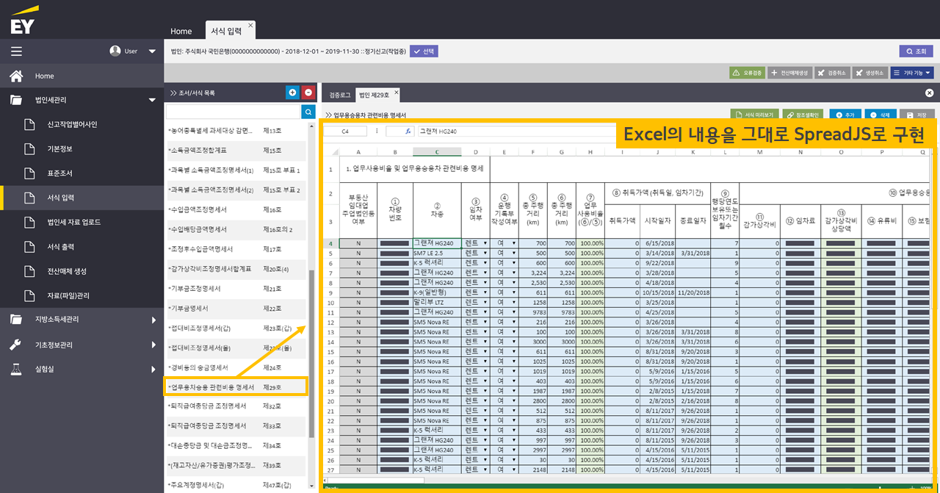Click the blue plus icon in 조서/서식 목록 header
This screenshot has width=940, height=493.
(292, 92)
